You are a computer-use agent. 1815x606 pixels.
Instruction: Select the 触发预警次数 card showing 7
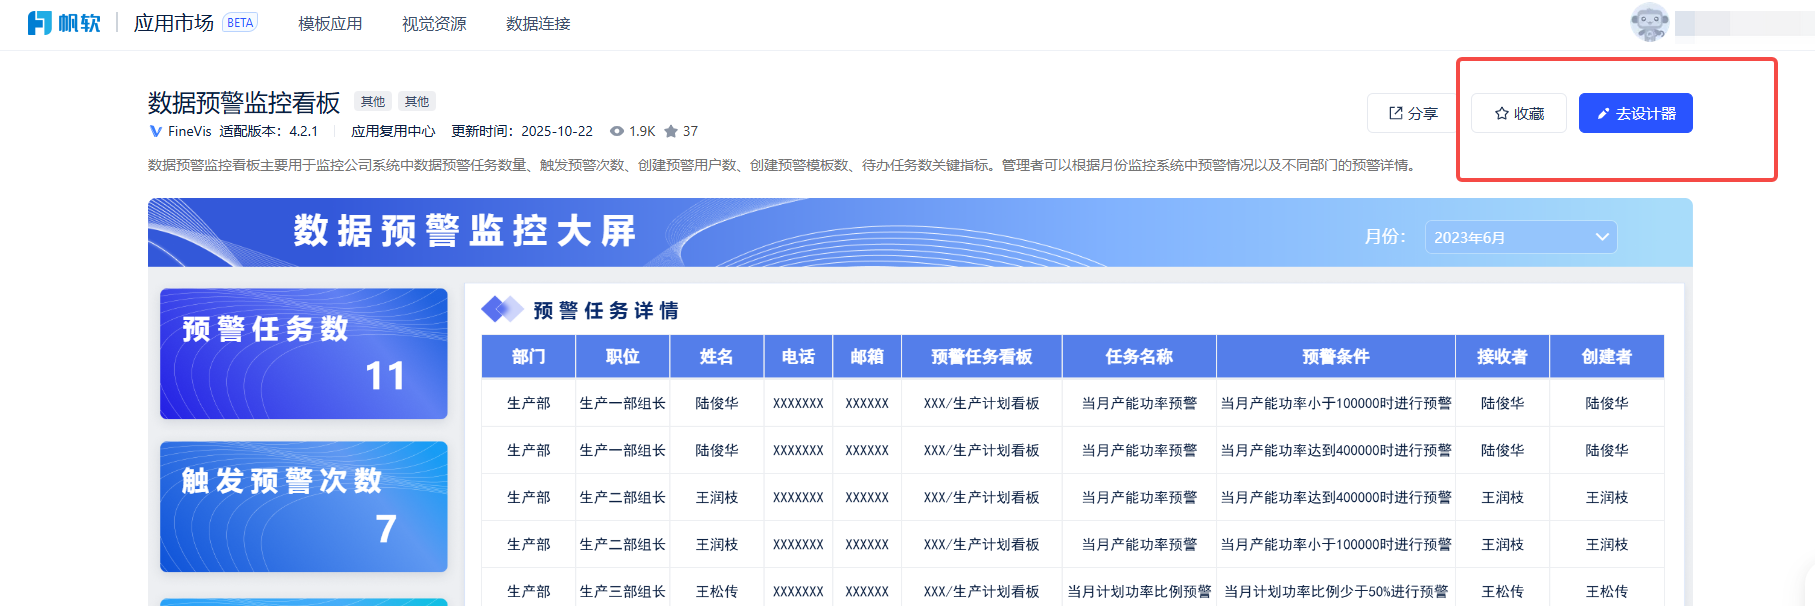point(303,506)
